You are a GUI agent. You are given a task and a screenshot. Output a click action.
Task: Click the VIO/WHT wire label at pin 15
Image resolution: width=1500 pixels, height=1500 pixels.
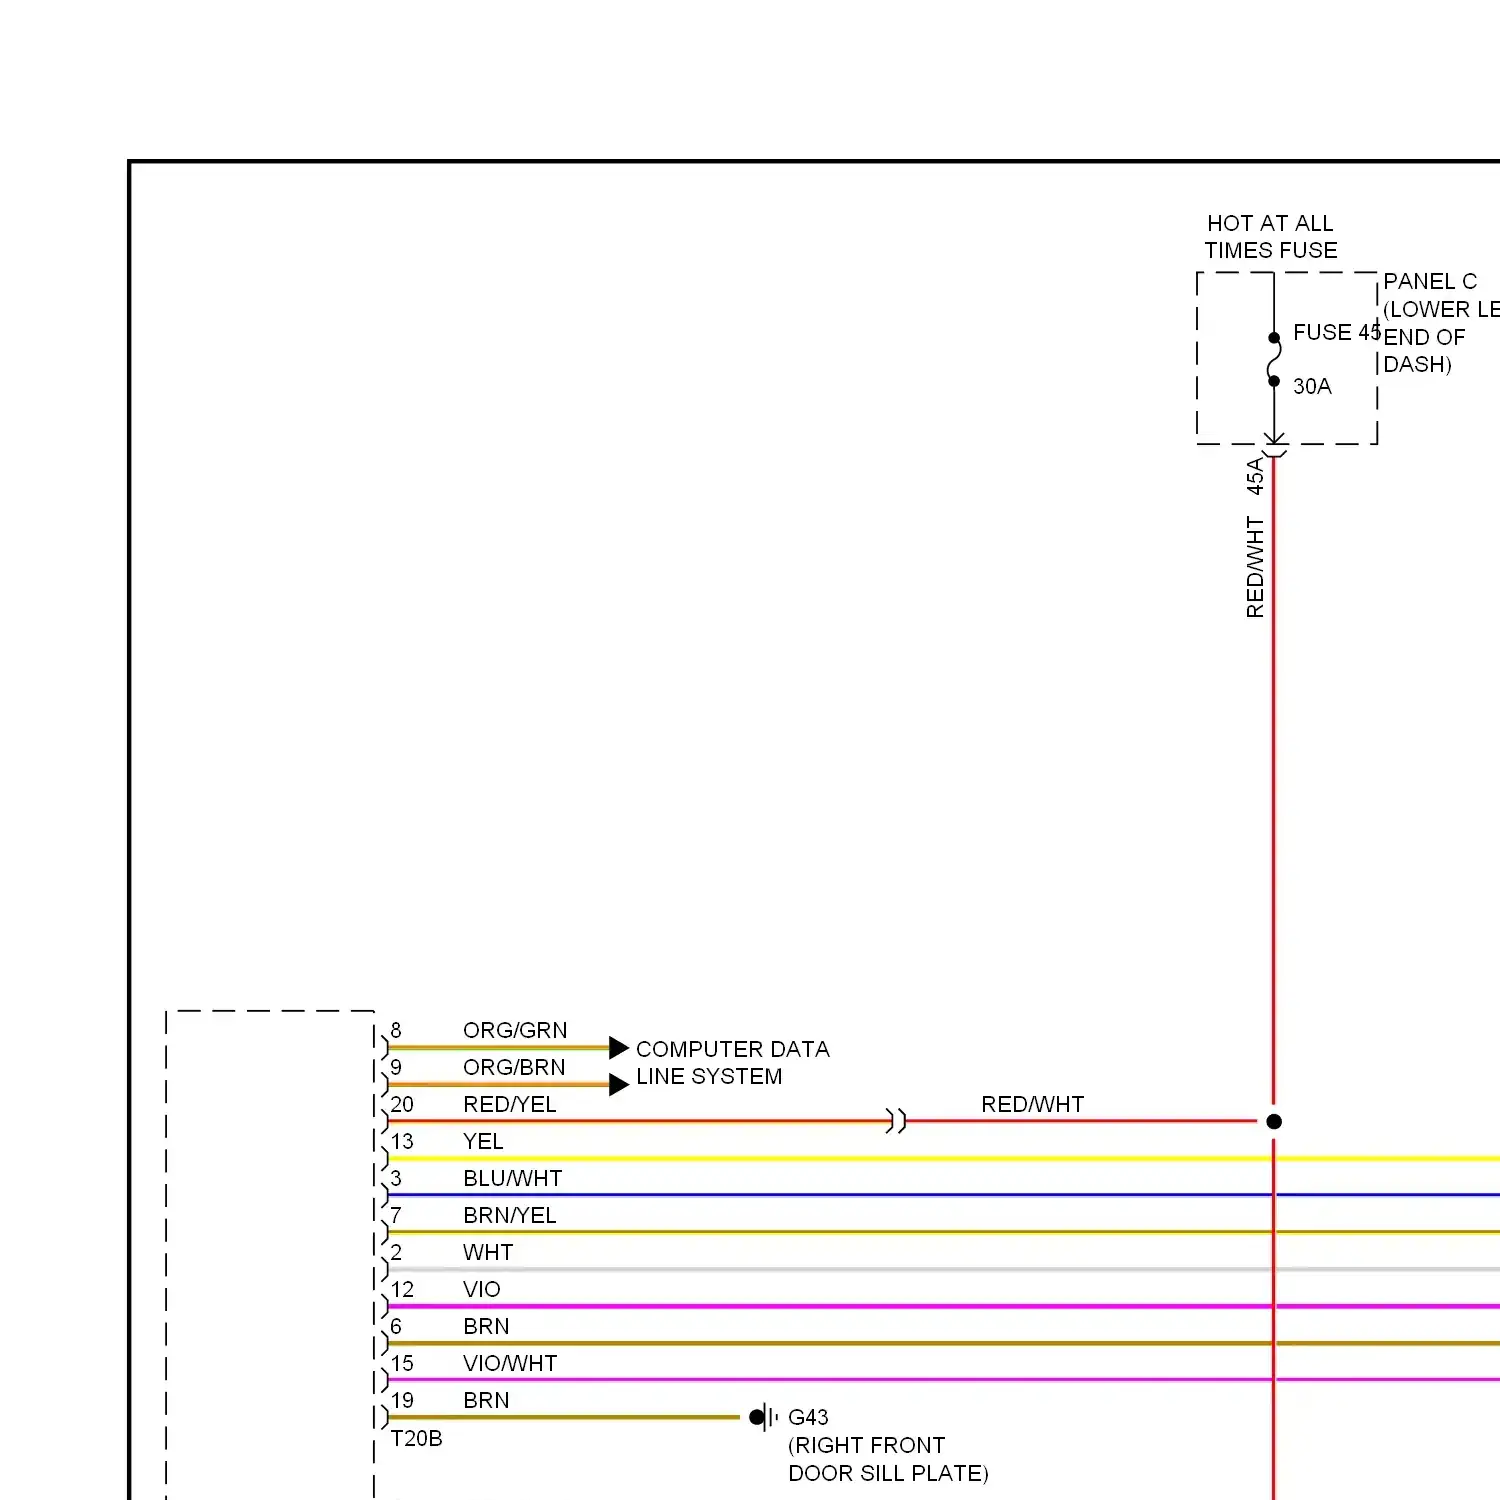tap(510, 1363)
